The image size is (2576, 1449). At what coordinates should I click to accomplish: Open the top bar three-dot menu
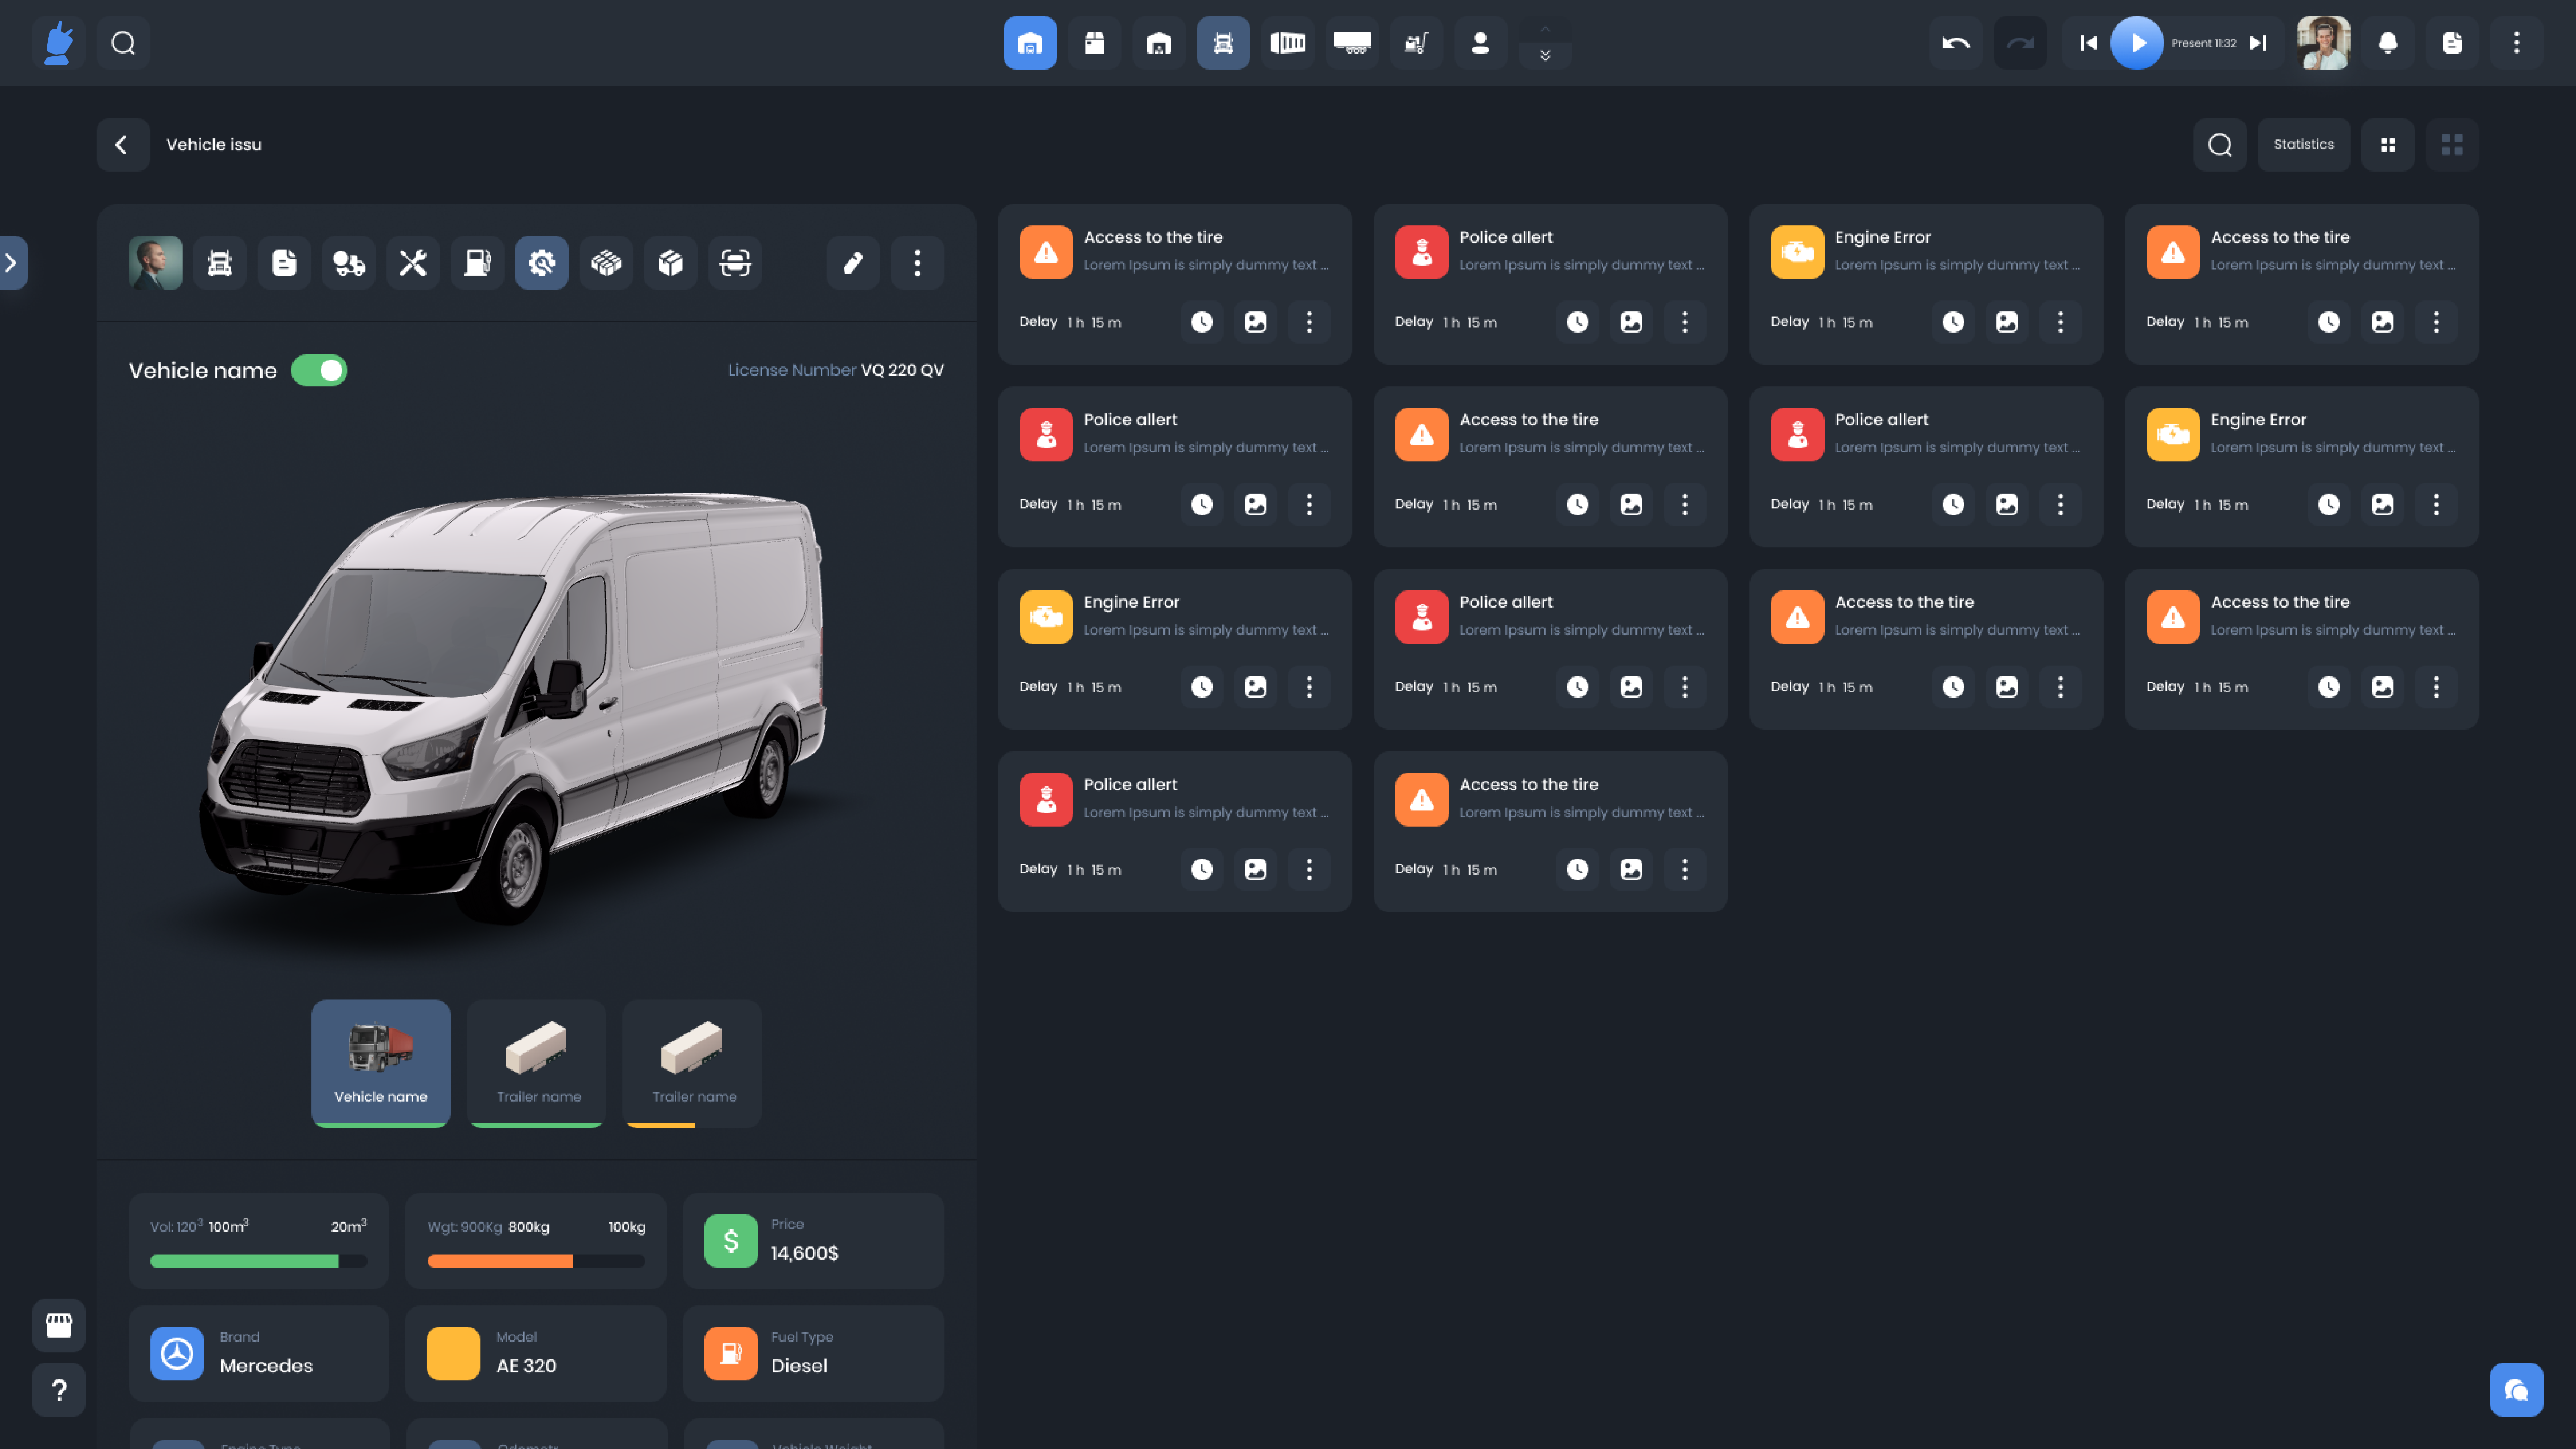(x=2517, y=43)
